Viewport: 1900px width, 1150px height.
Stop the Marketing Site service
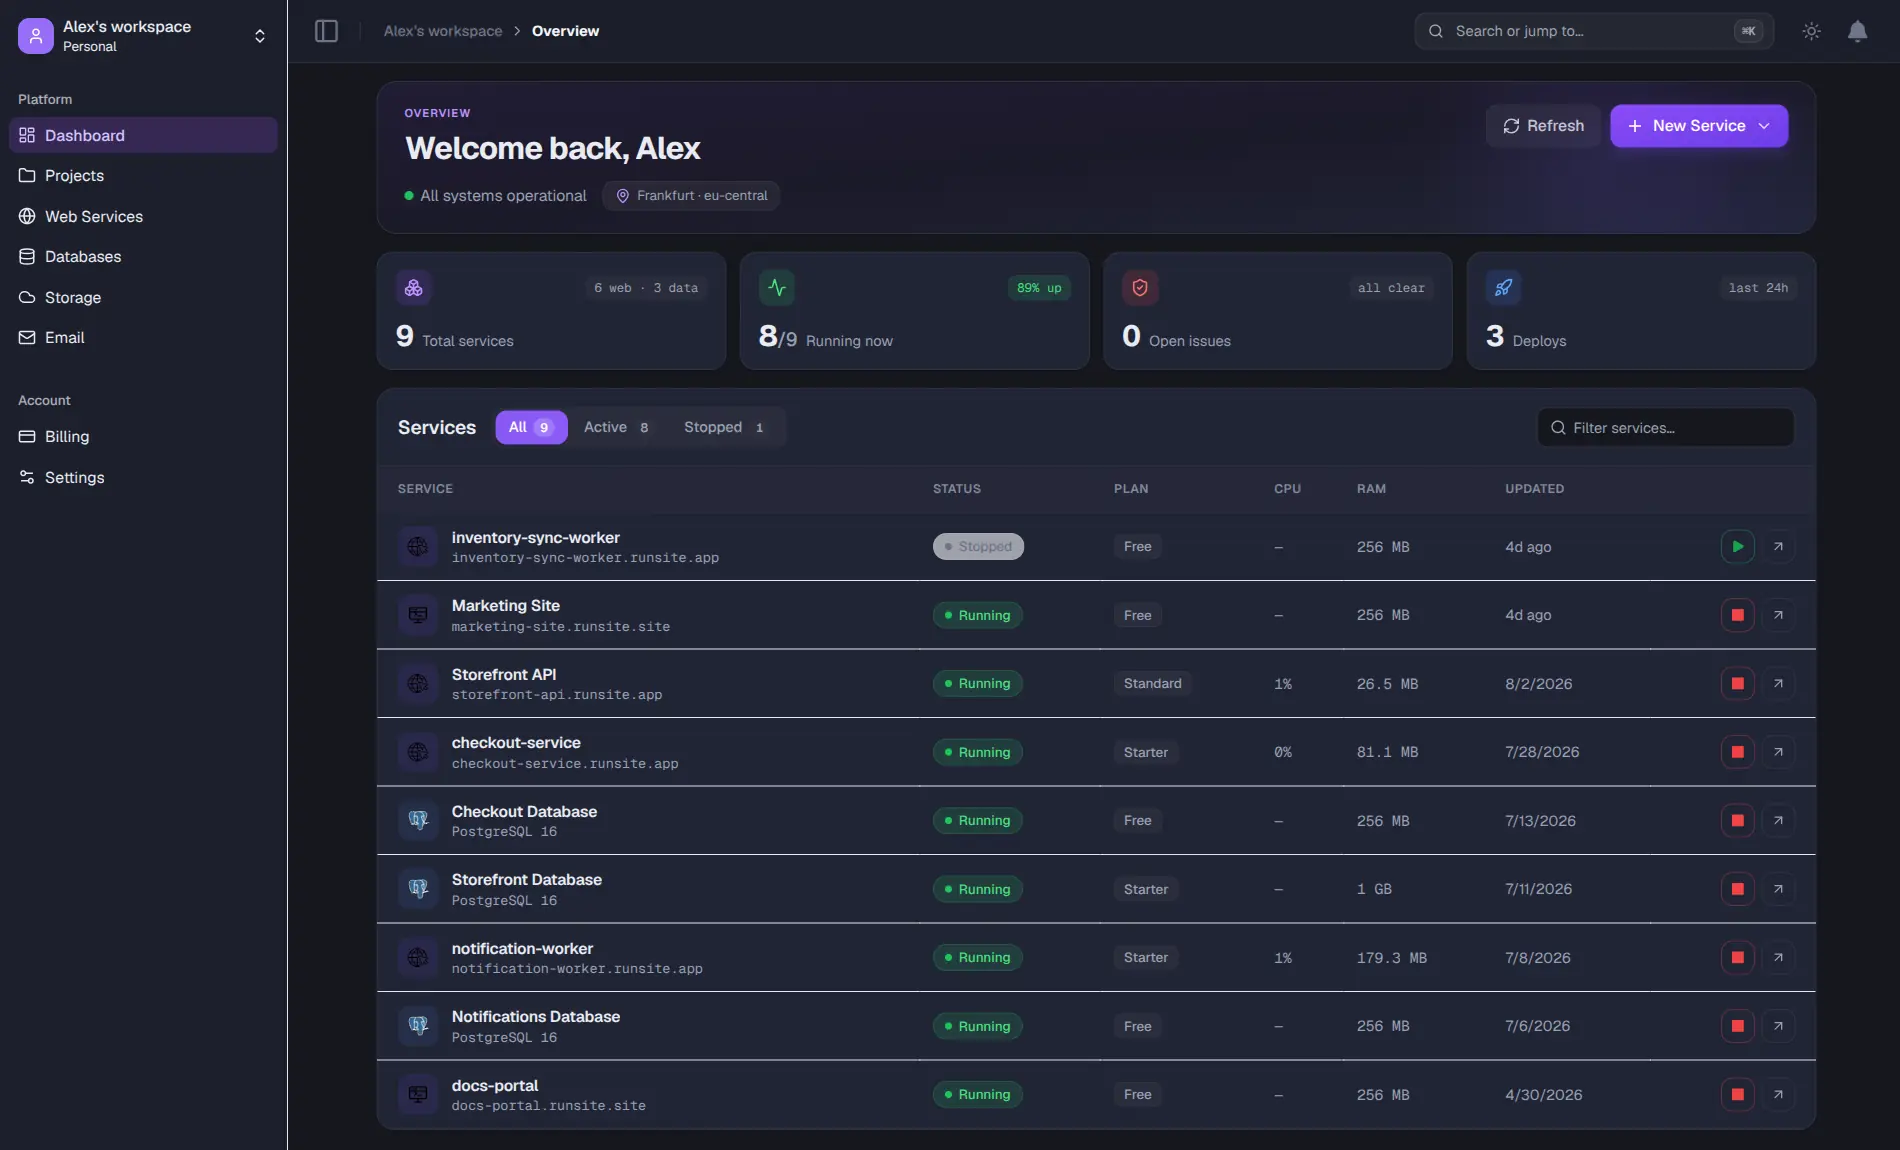click(1737, 615)
